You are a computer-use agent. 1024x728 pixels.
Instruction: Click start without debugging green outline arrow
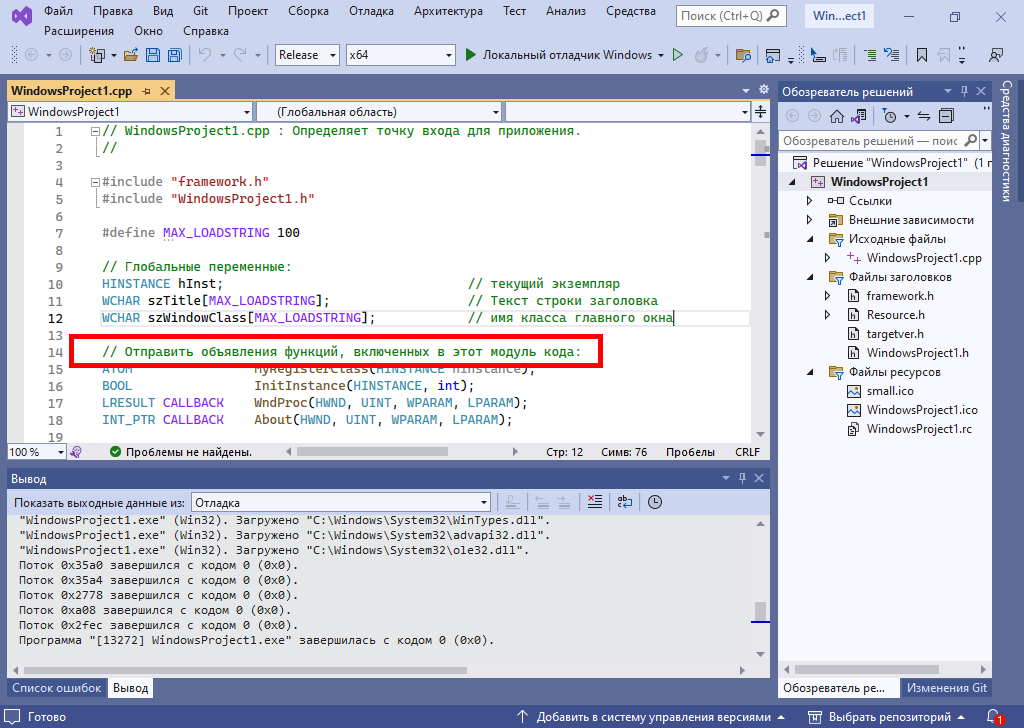(677, 55)
